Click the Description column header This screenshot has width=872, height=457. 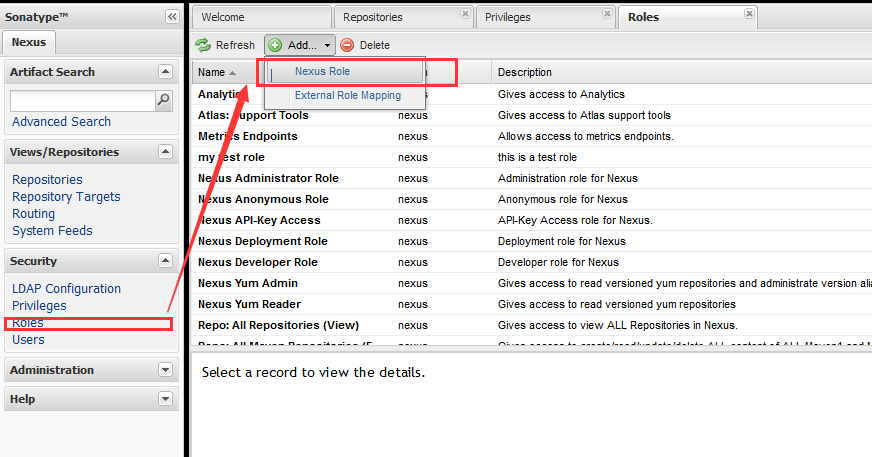tap(524, 72)
